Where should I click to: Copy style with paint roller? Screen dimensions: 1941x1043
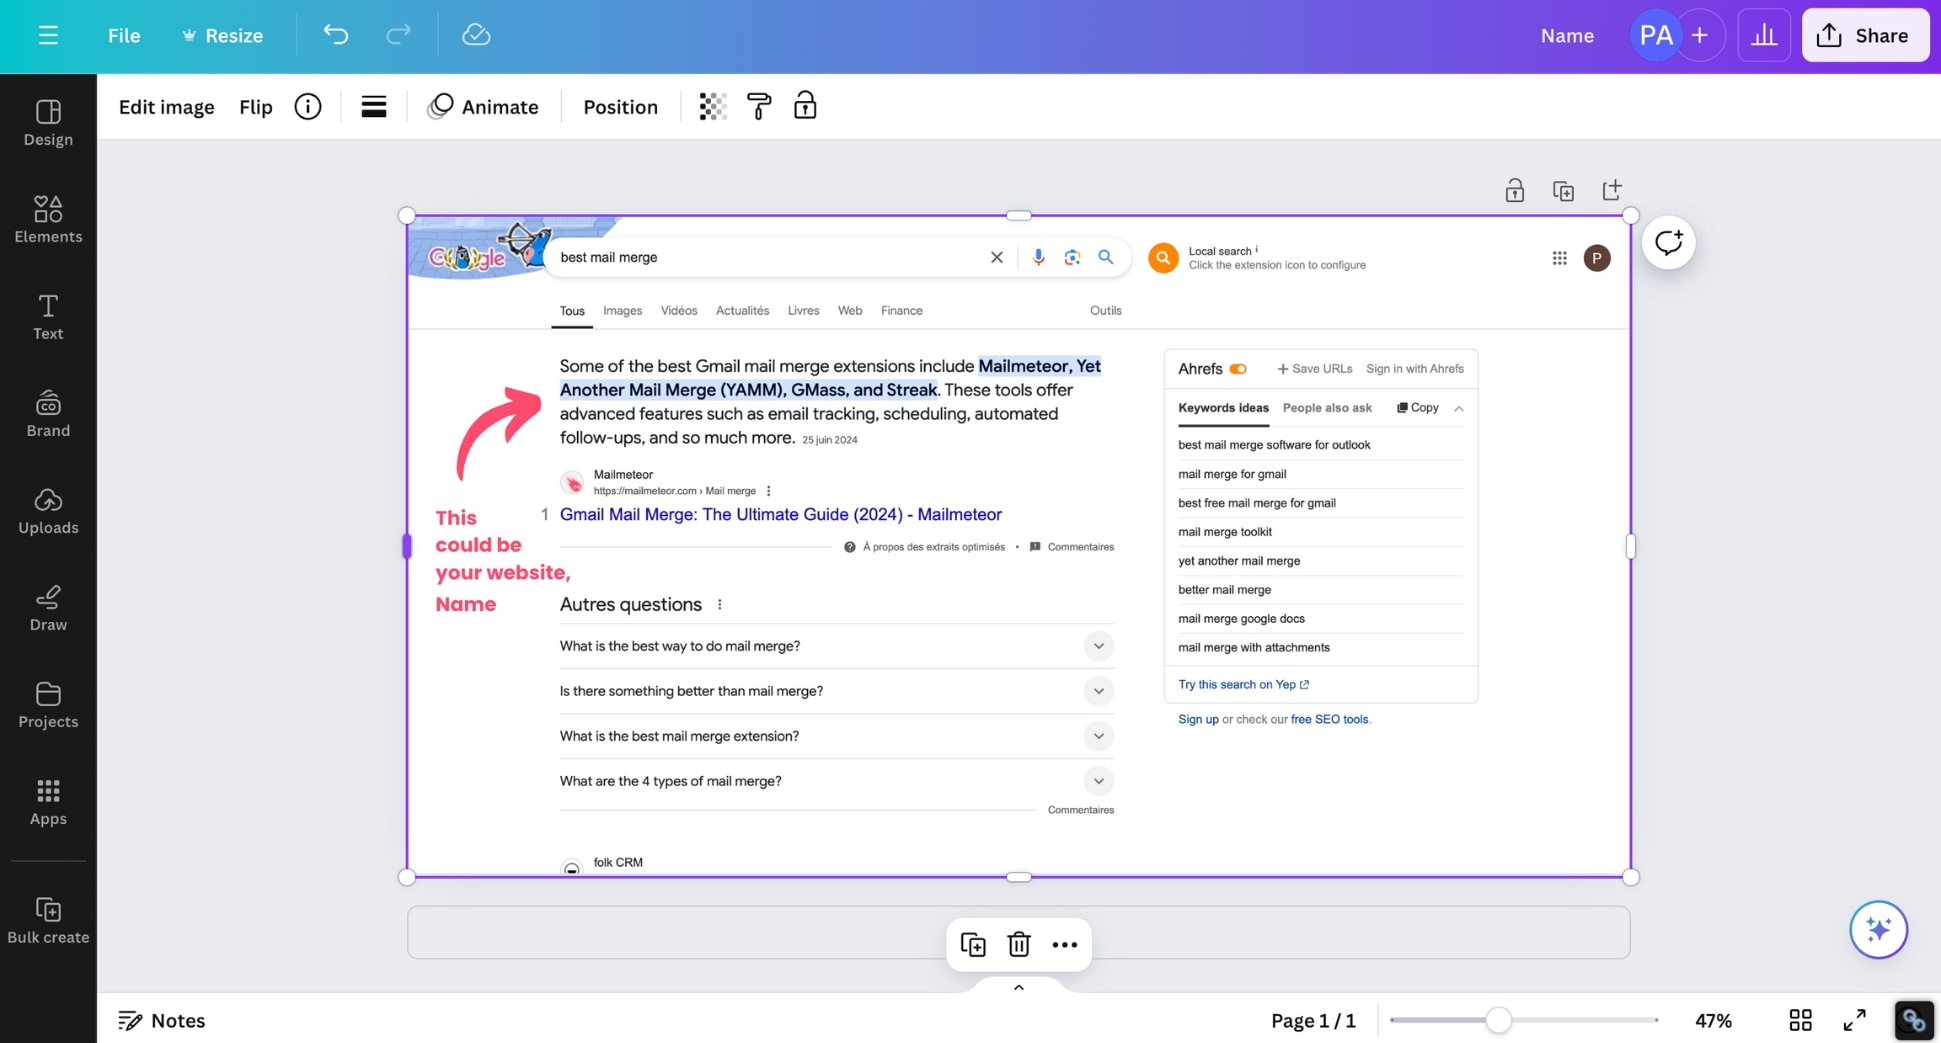pyautogui.click(x=759, y=107)
